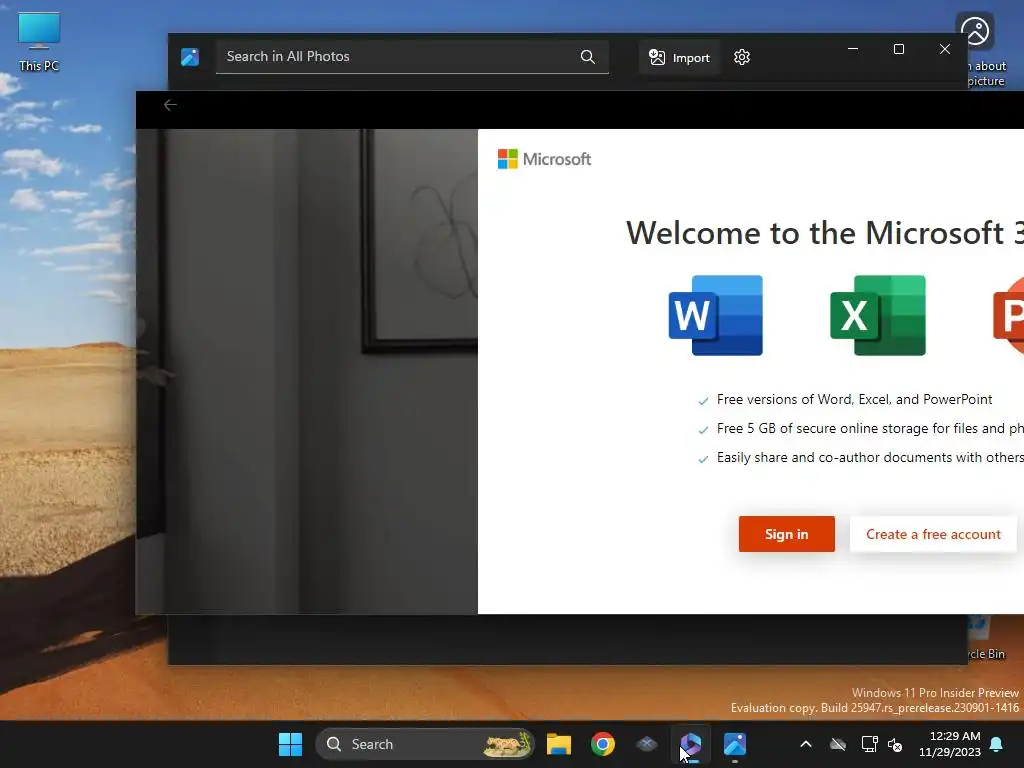Image resolution: width=1024 pixels, height=768 pixels.
Task: Click the muted volume tray icon
Action: 895,744
